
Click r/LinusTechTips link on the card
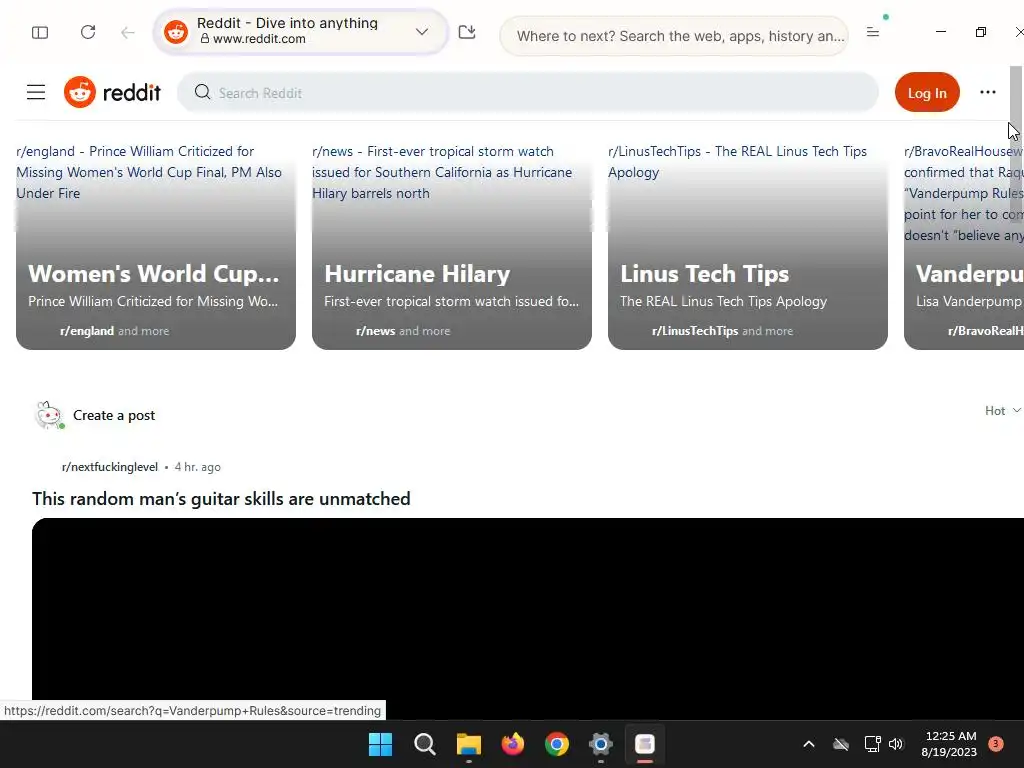pos(695,331)
